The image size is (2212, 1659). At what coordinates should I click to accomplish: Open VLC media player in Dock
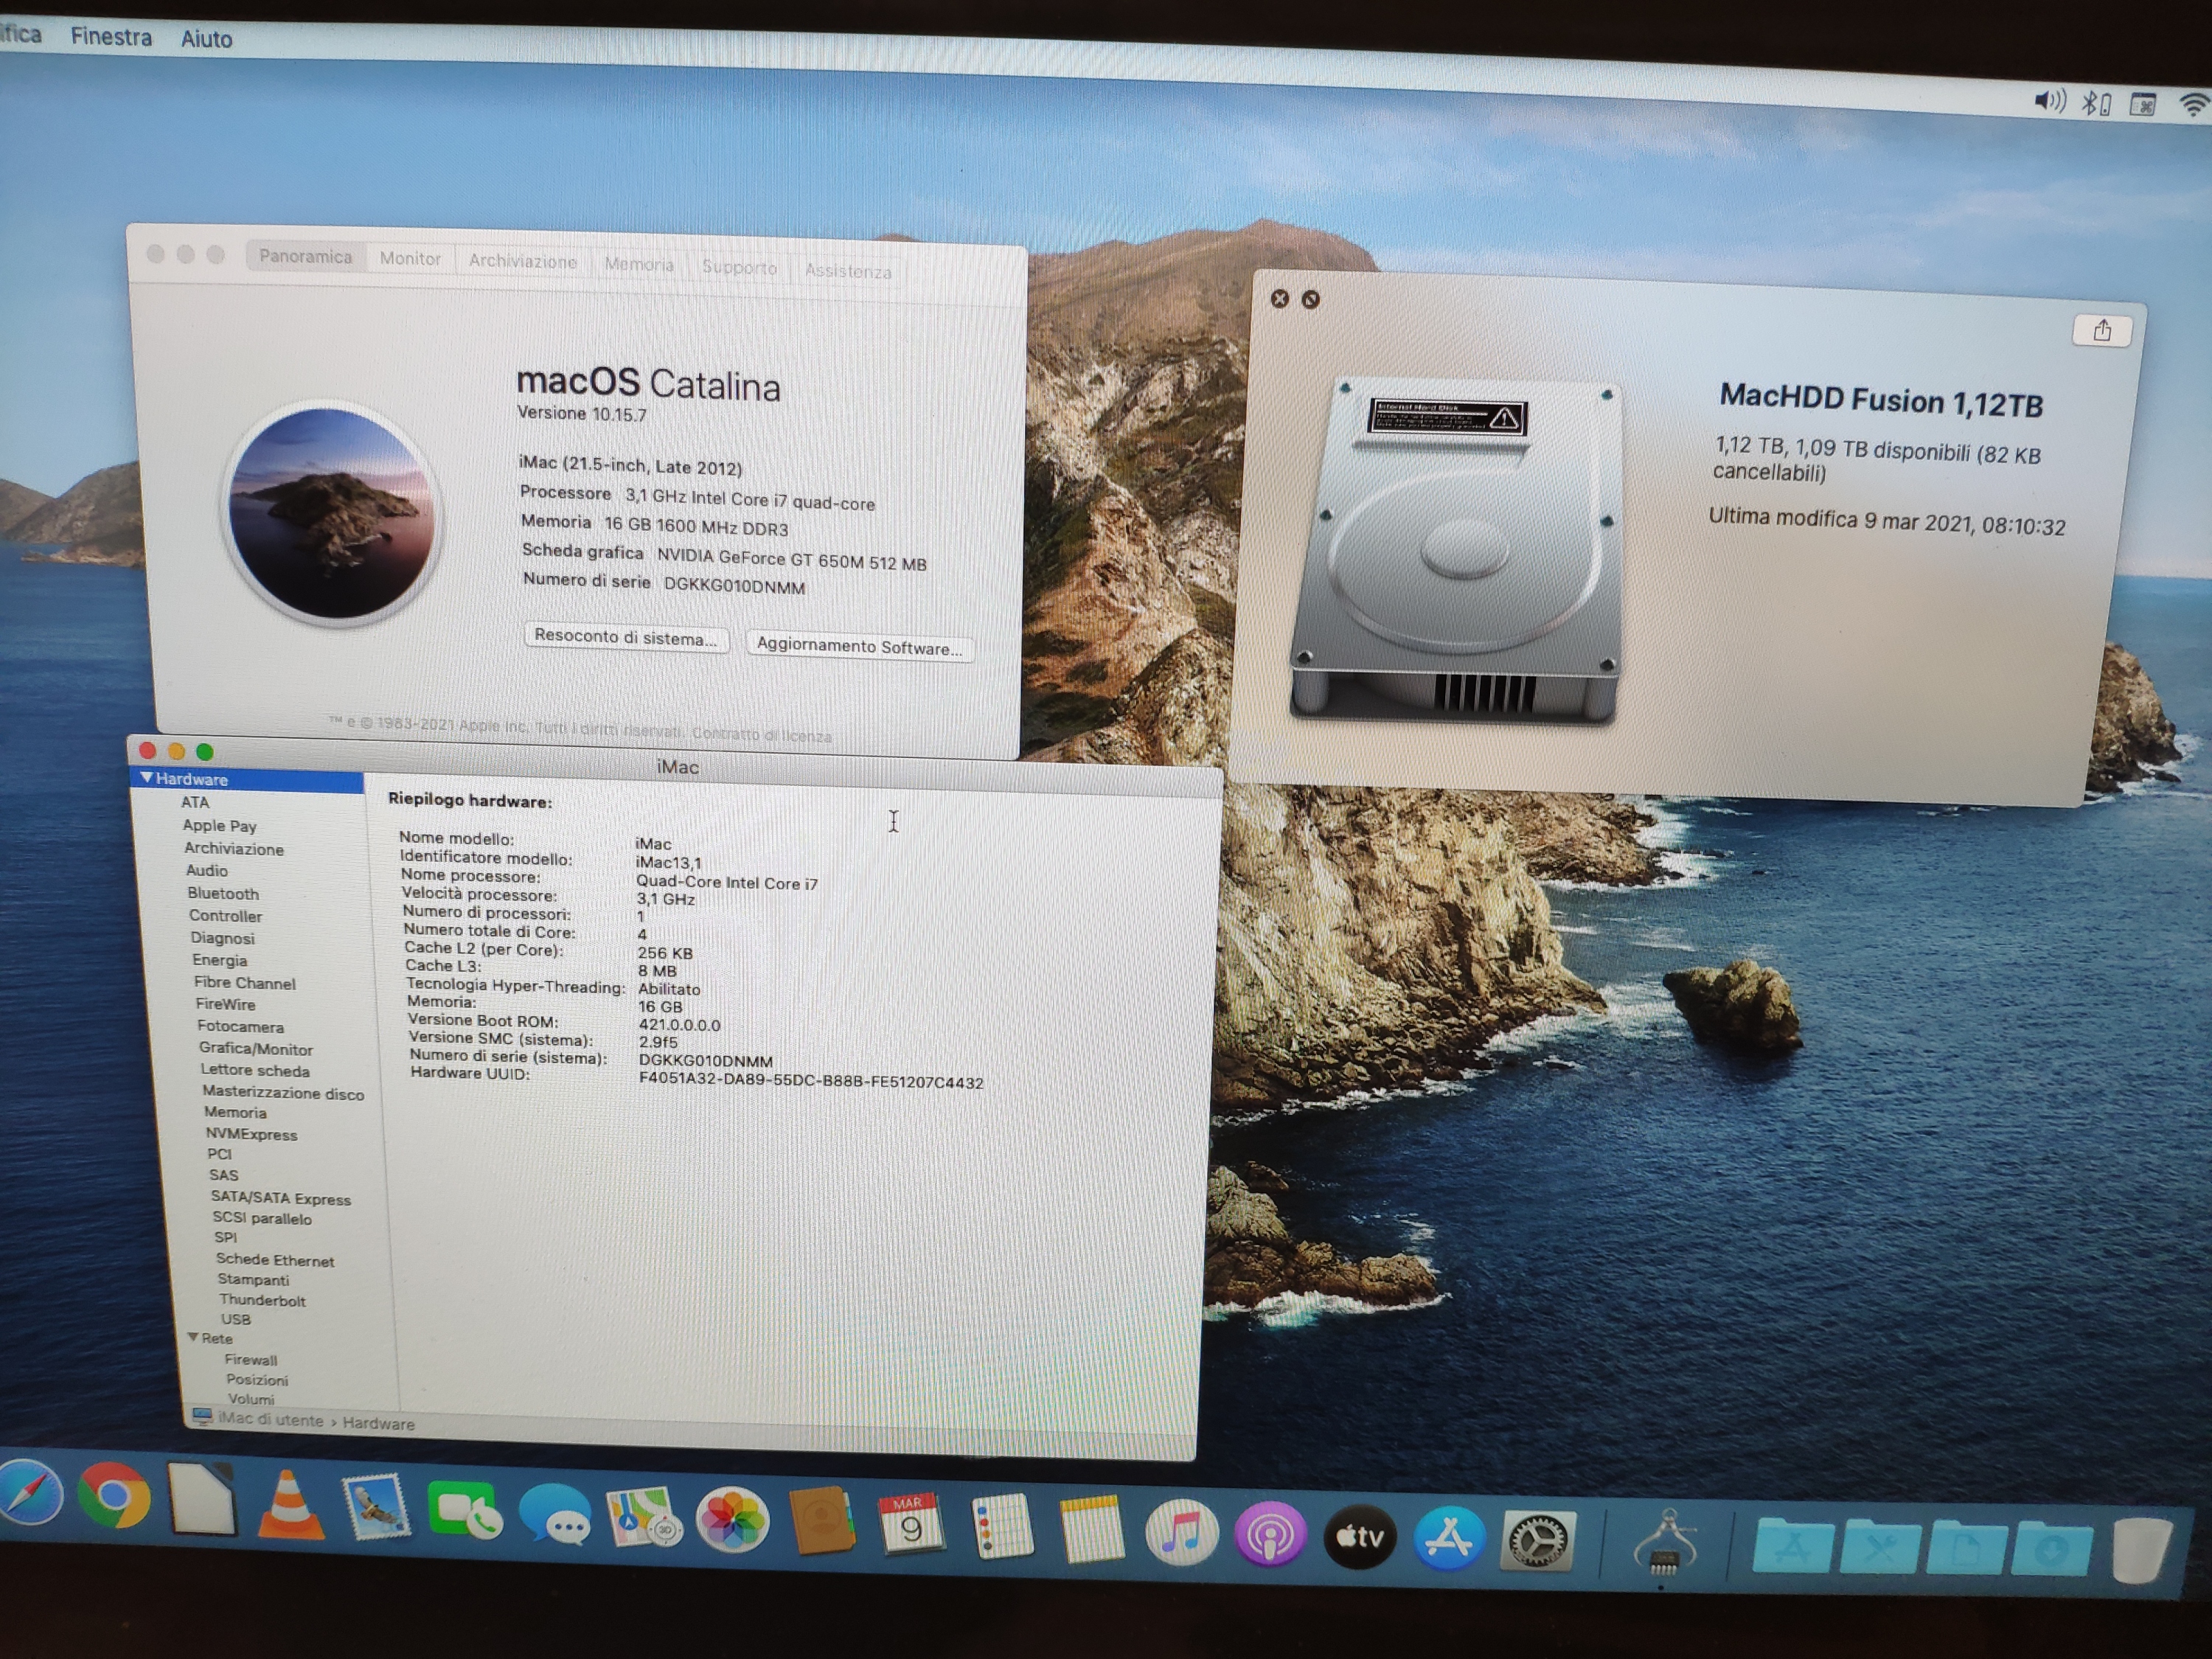click(x=290, y=1504)
